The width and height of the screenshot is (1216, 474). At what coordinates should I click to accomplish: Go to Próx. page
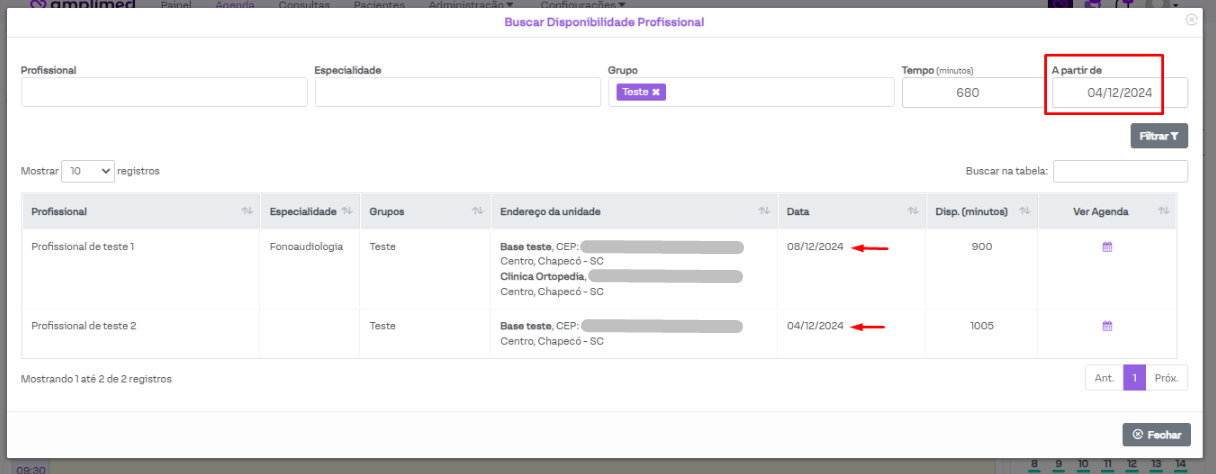1166,378
